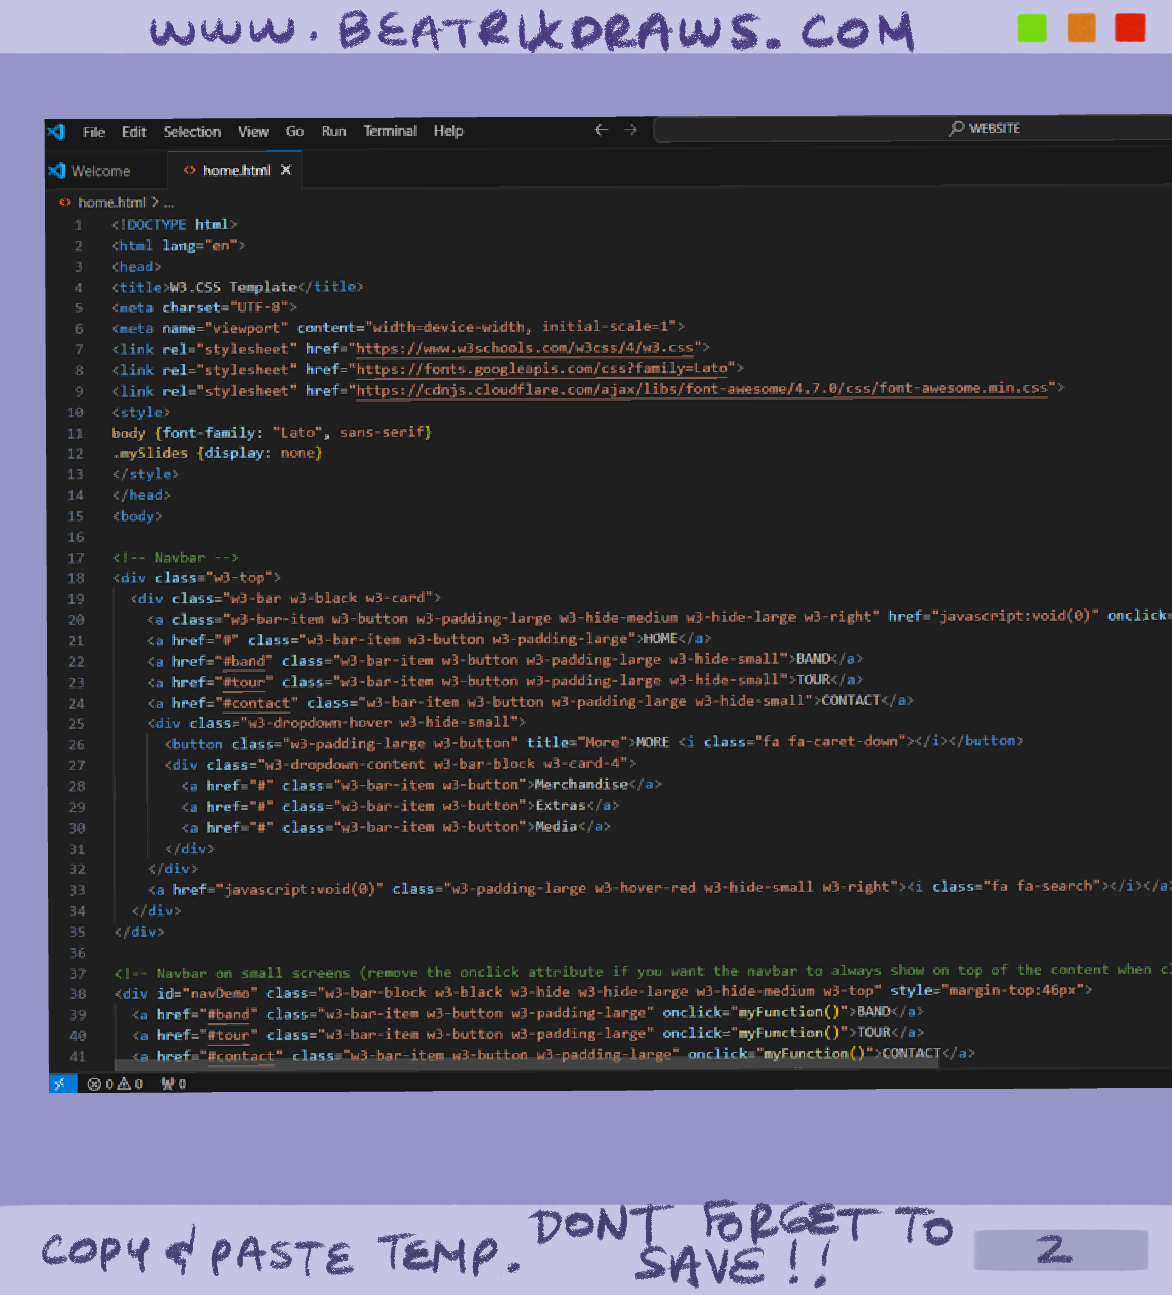
Task: Click the Extras anchor text on line 29
Action: coord(560,806)
